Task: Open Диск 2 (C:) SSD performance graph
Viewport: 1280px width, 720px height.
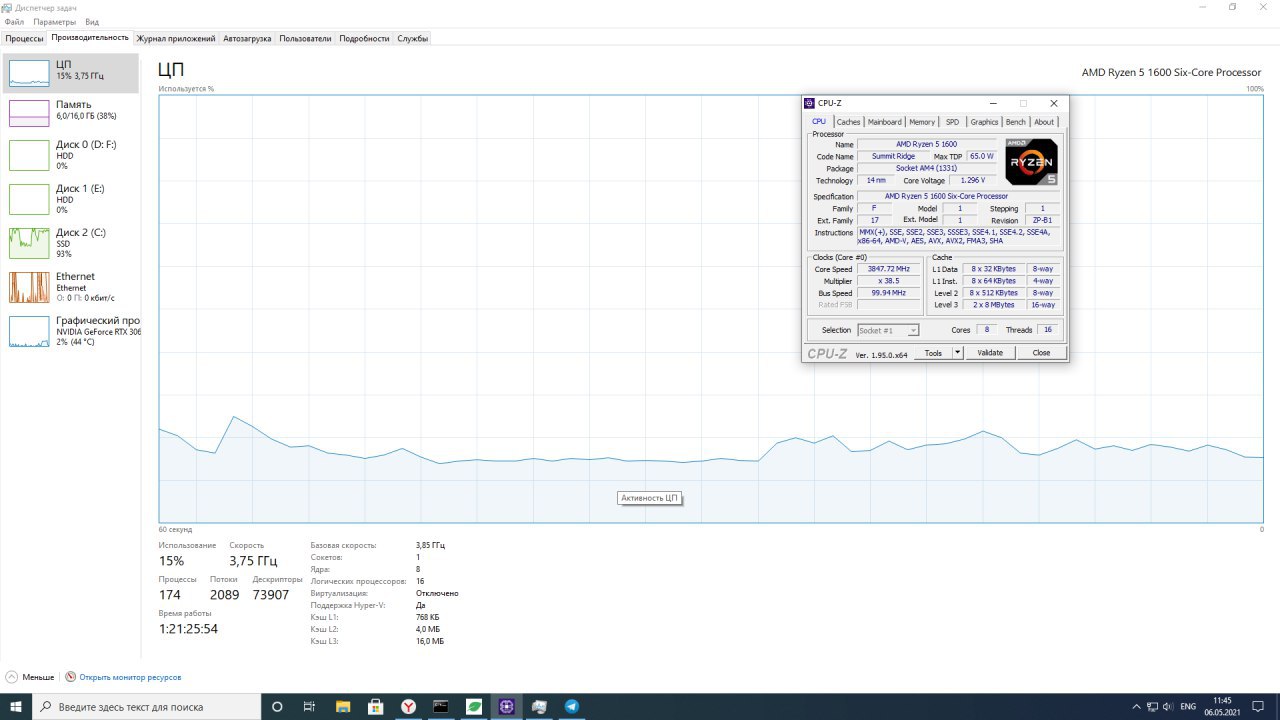Action: click(72, 244)
